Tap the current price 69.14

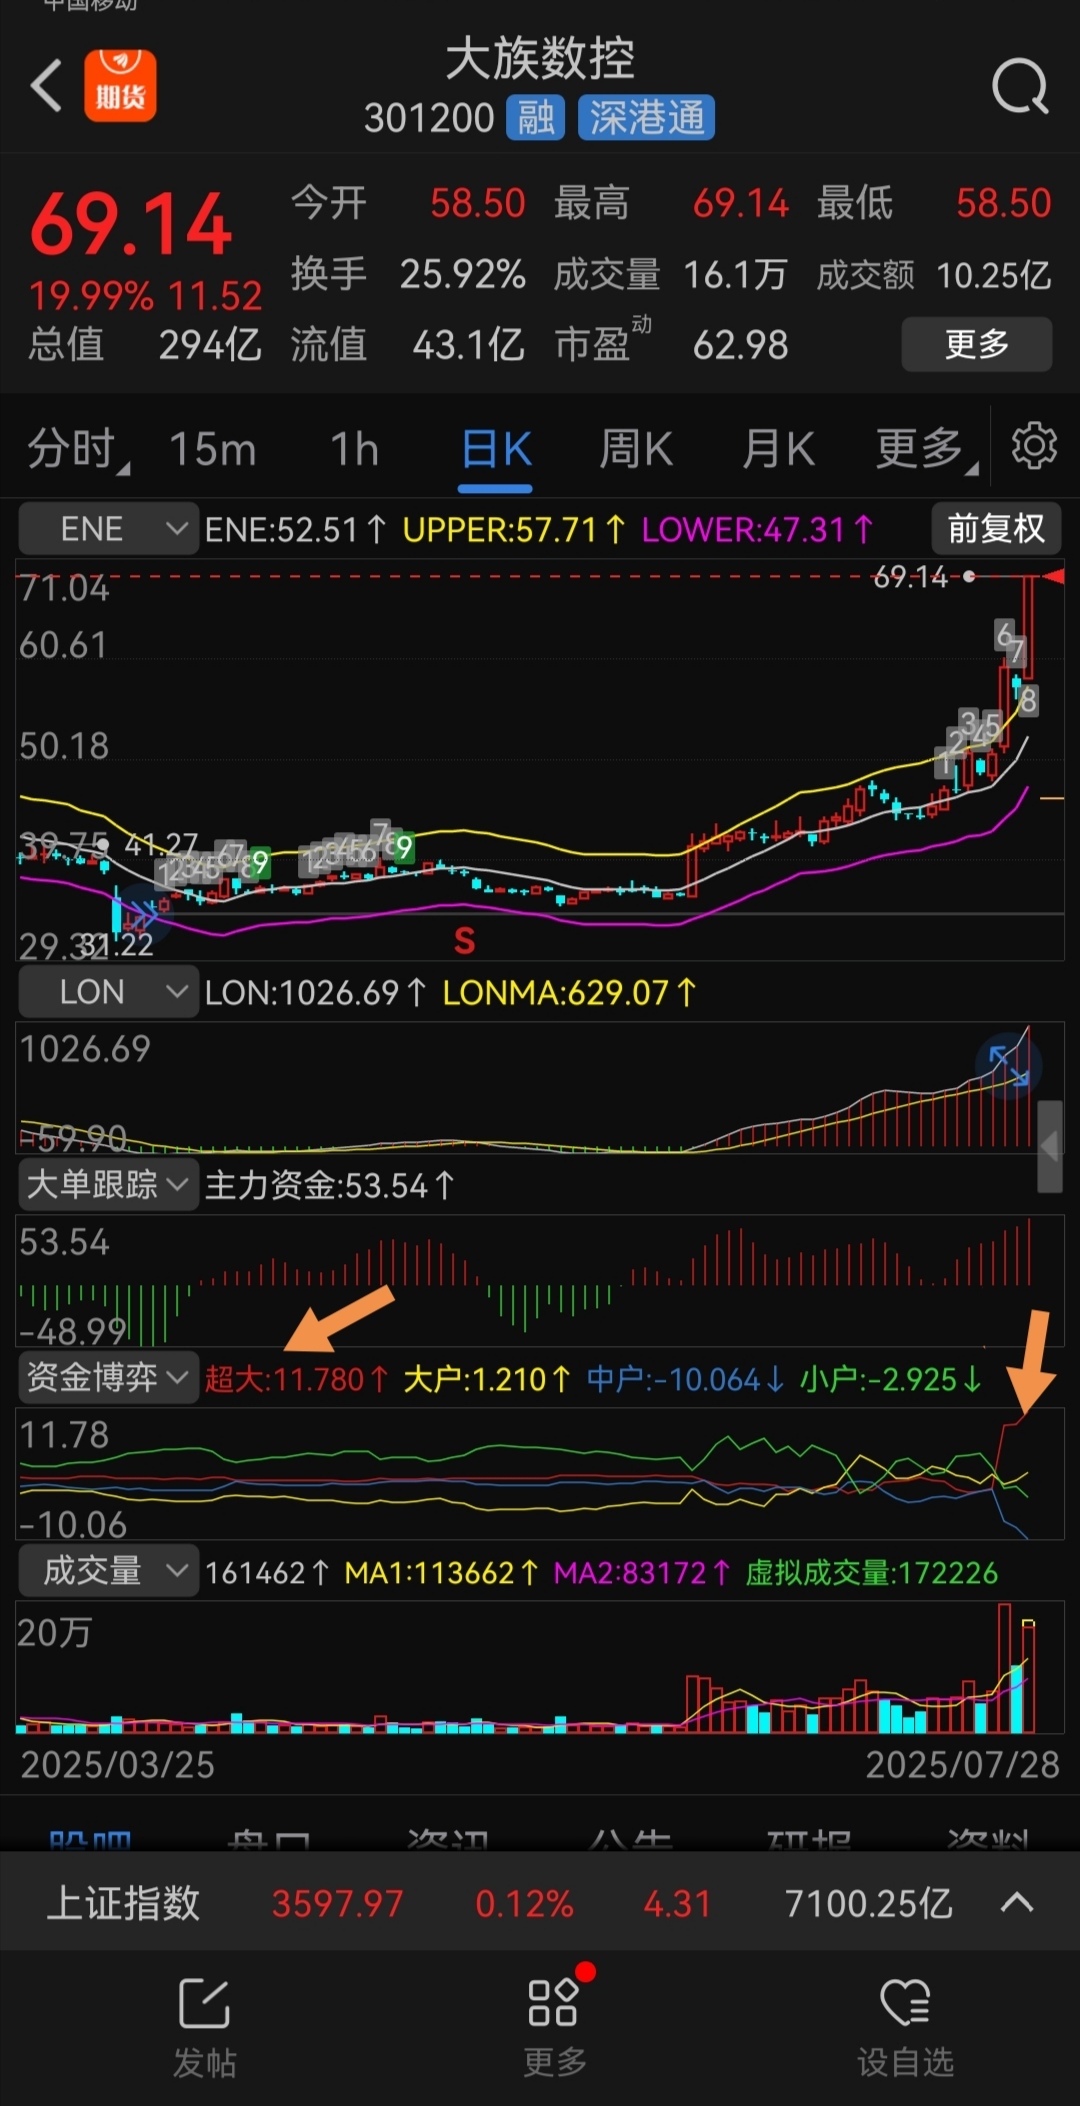click(x=131, y=225)
